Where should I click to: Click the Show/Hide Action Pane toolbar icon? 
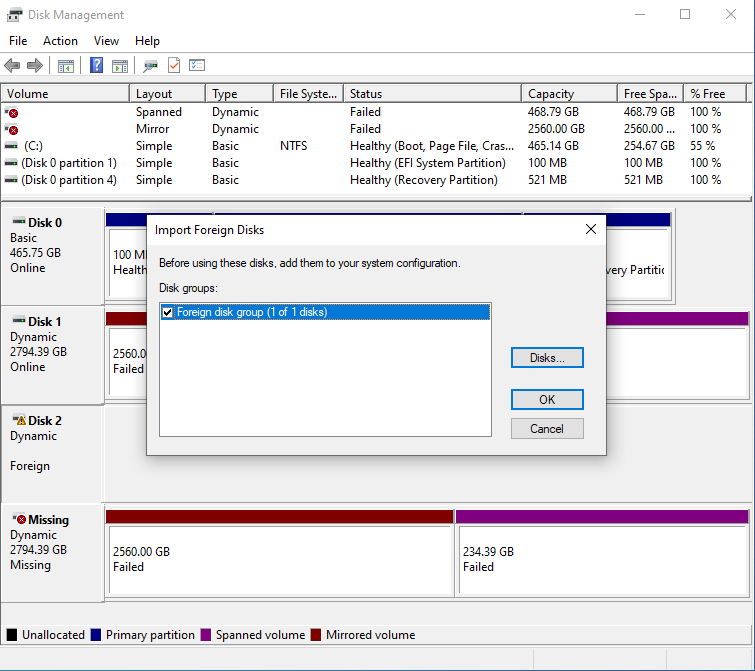[120, 65]
